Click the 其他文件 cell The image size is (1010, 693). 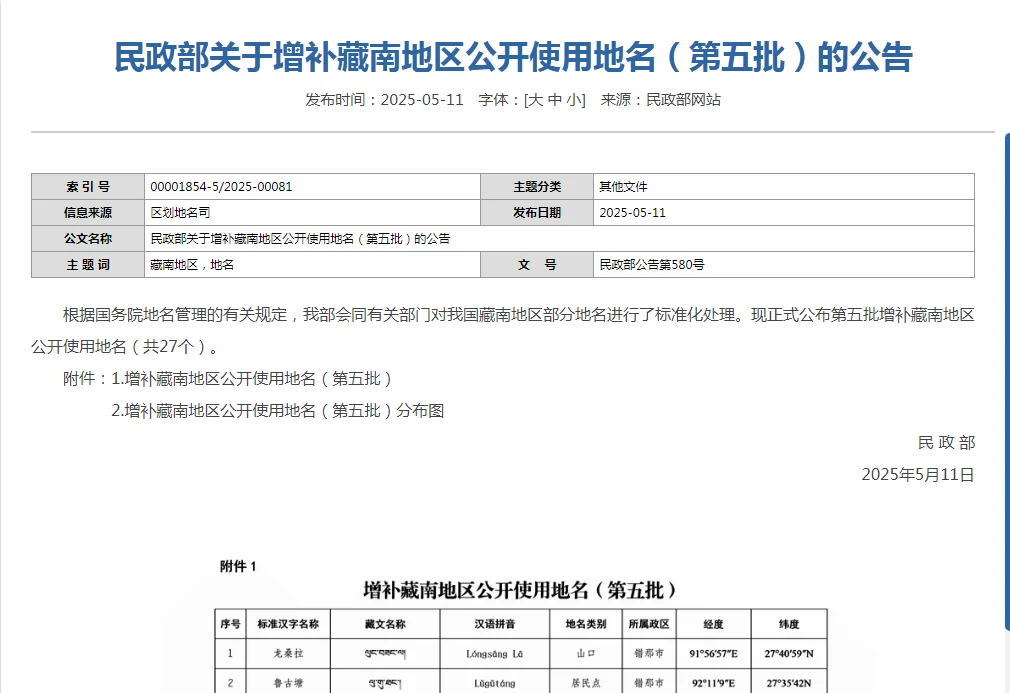click(x=784, y=187)
